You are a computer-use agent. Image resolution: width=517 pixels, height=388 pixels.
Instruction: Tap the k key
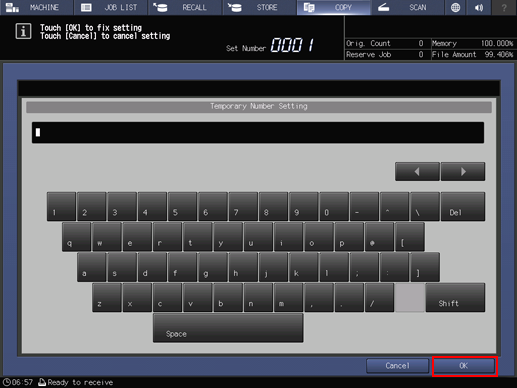(304, 267)
